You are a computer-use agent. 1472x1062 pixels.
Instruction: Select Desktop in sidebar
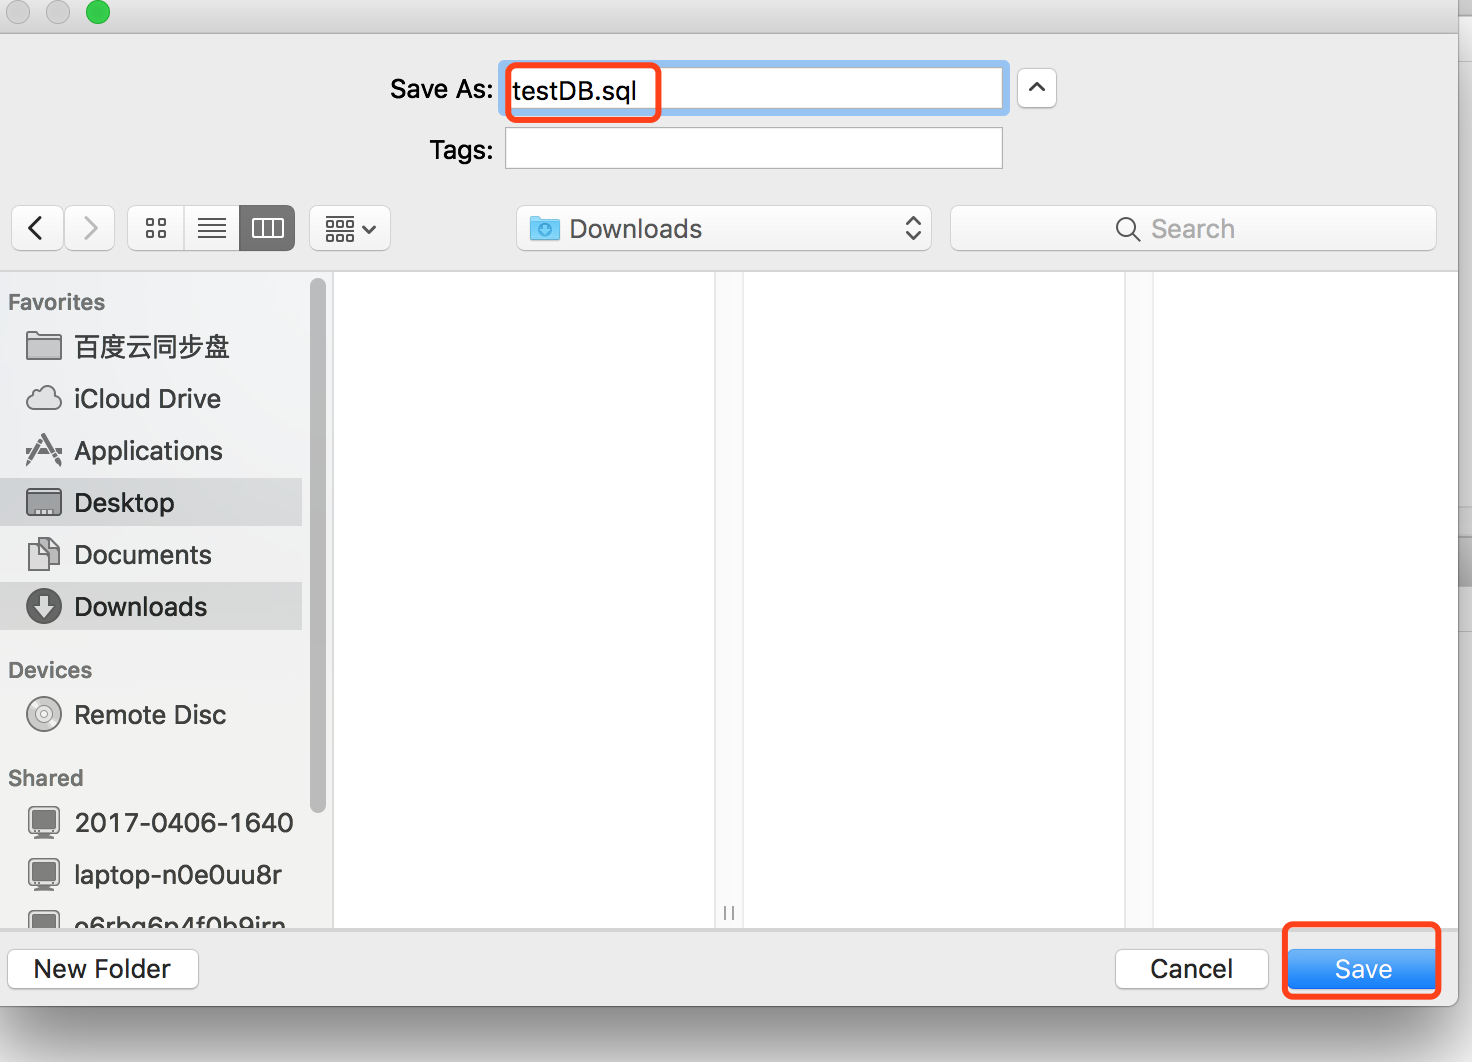pos(151,502)
